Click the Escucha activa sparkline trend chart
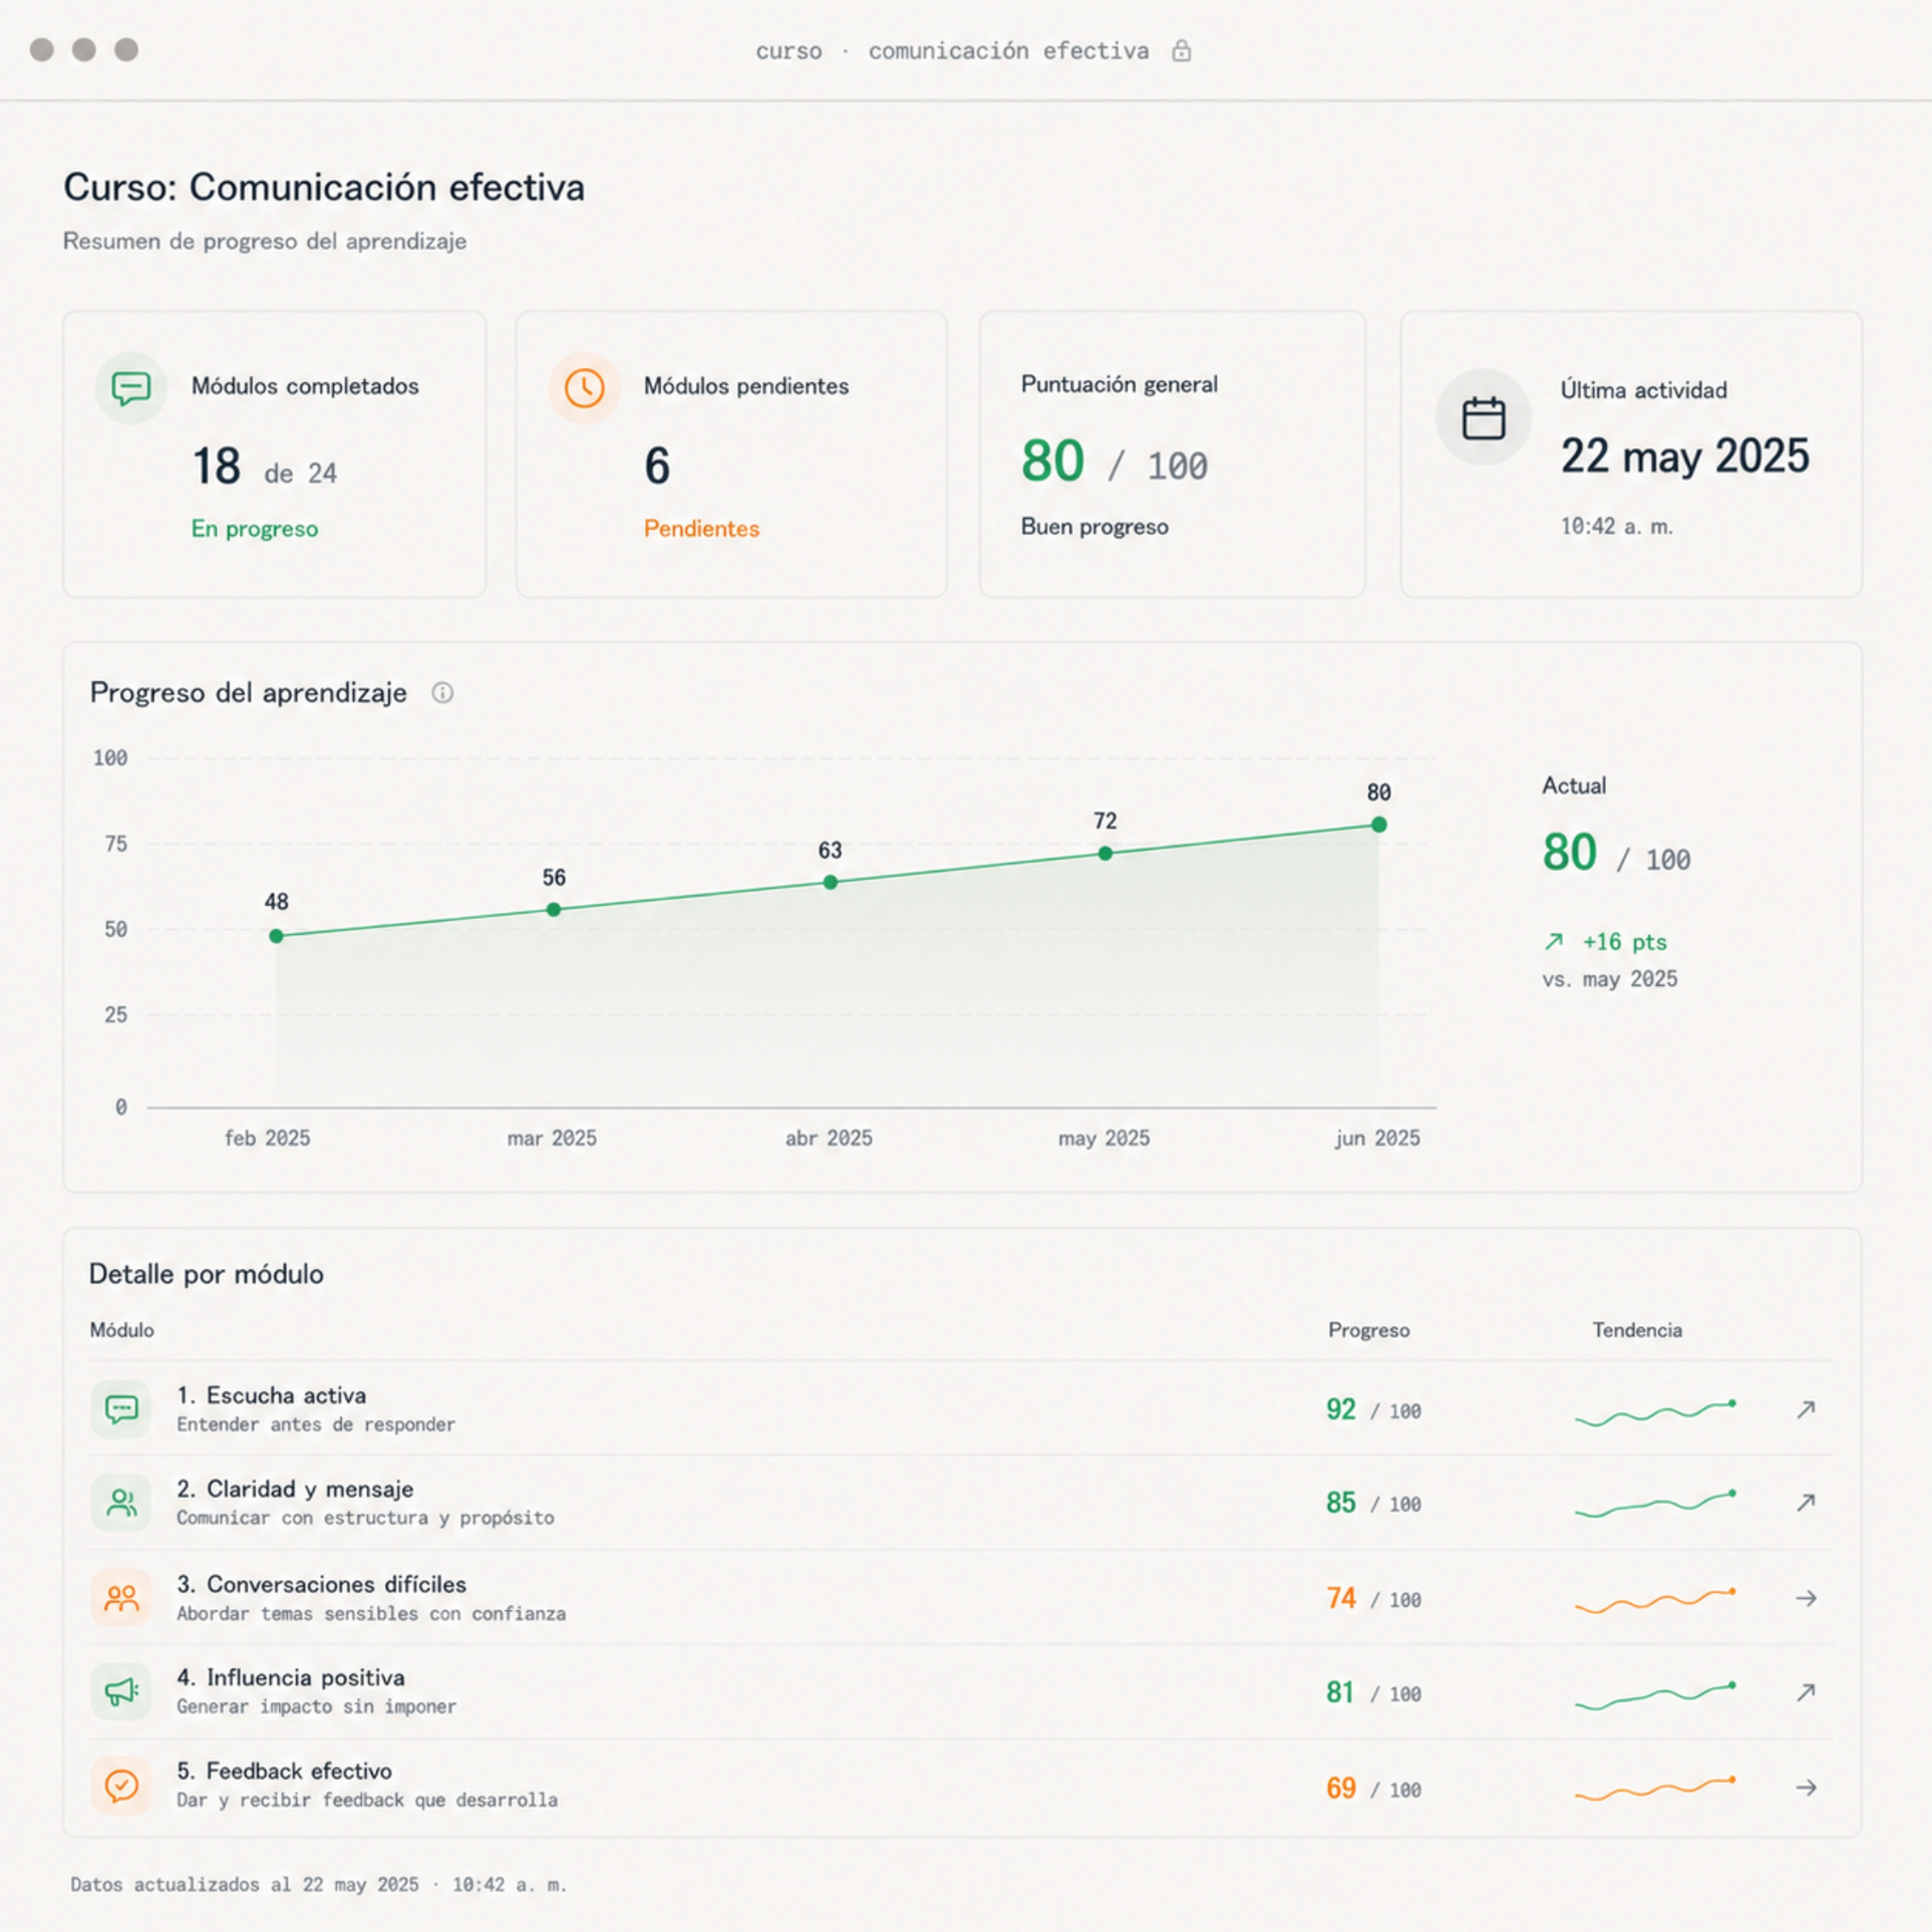 click(1655, 1412)
